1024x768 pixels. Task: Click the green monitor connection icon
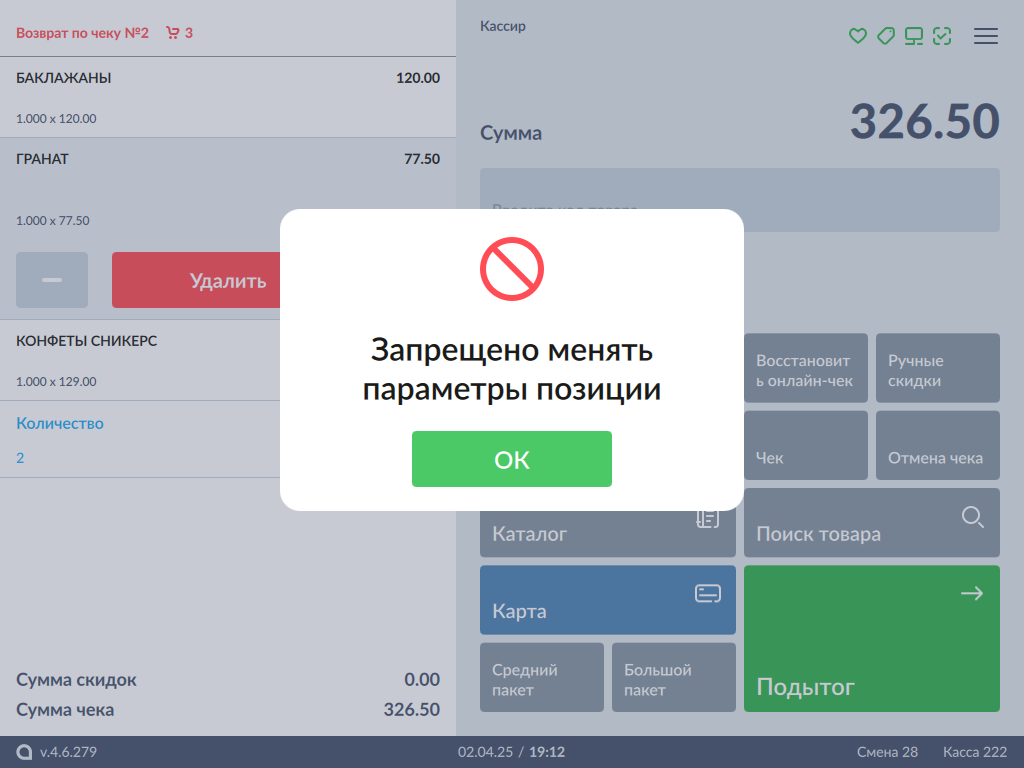click(x=913, y=36)
